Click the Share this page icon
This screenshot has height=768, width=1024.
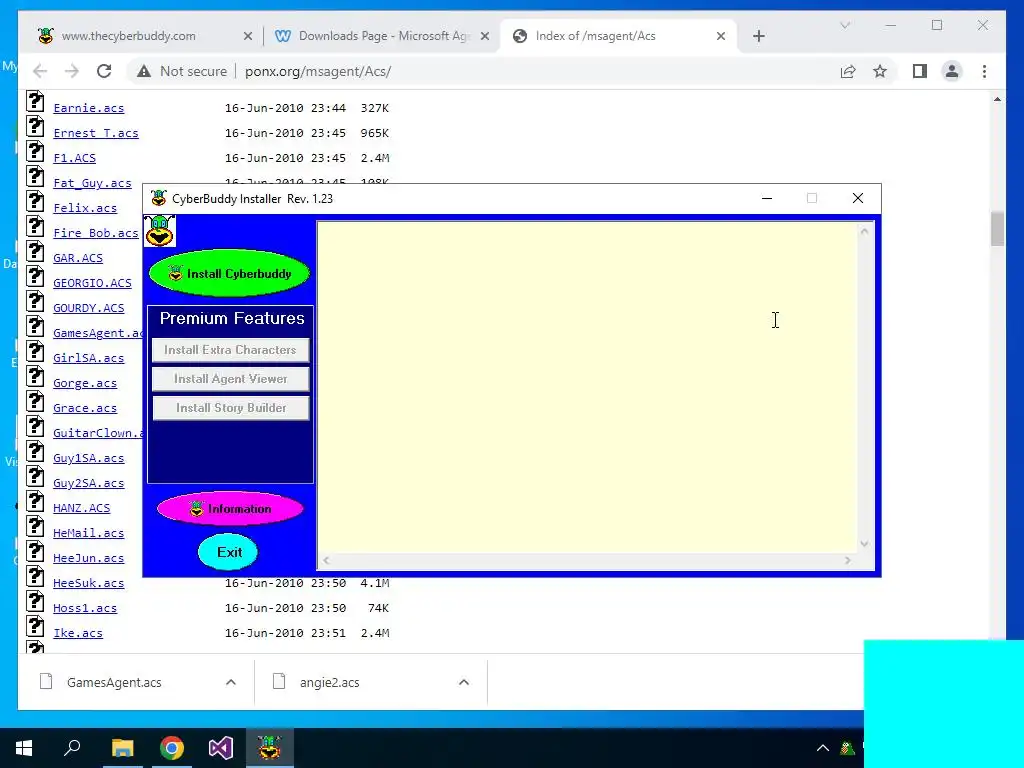point(848,71)
